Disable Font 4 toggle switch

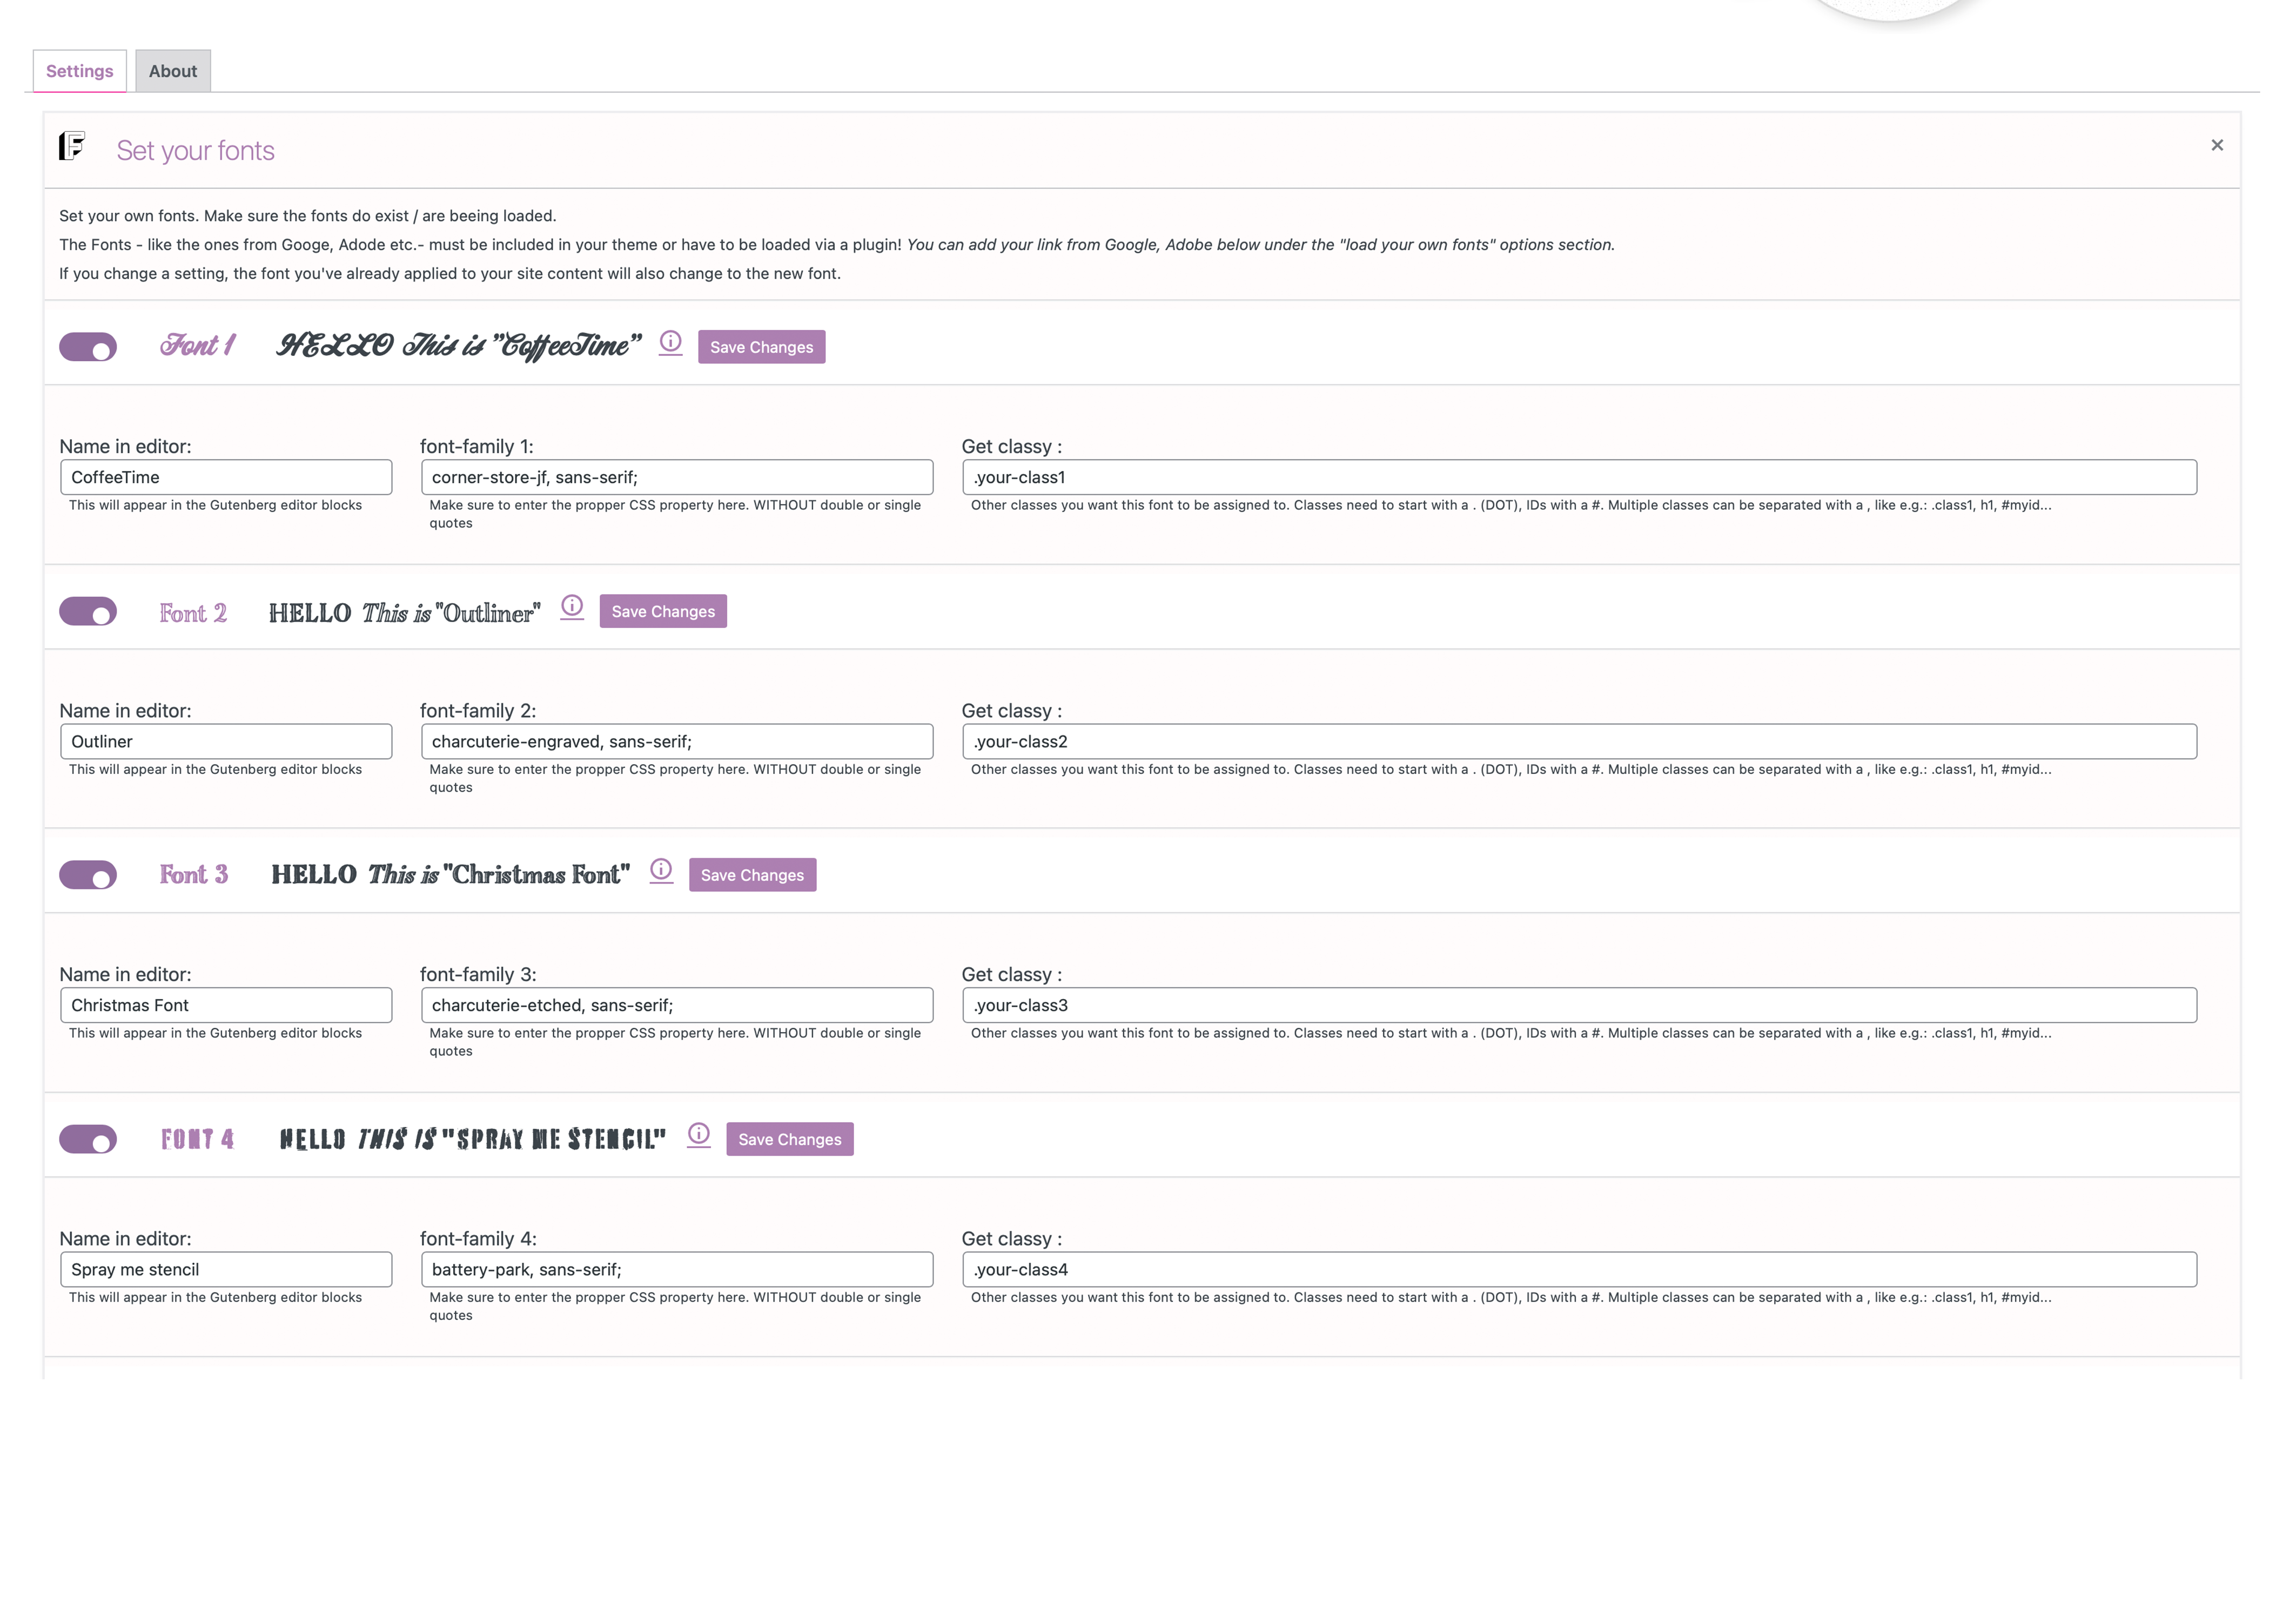tap(88, 1137)
